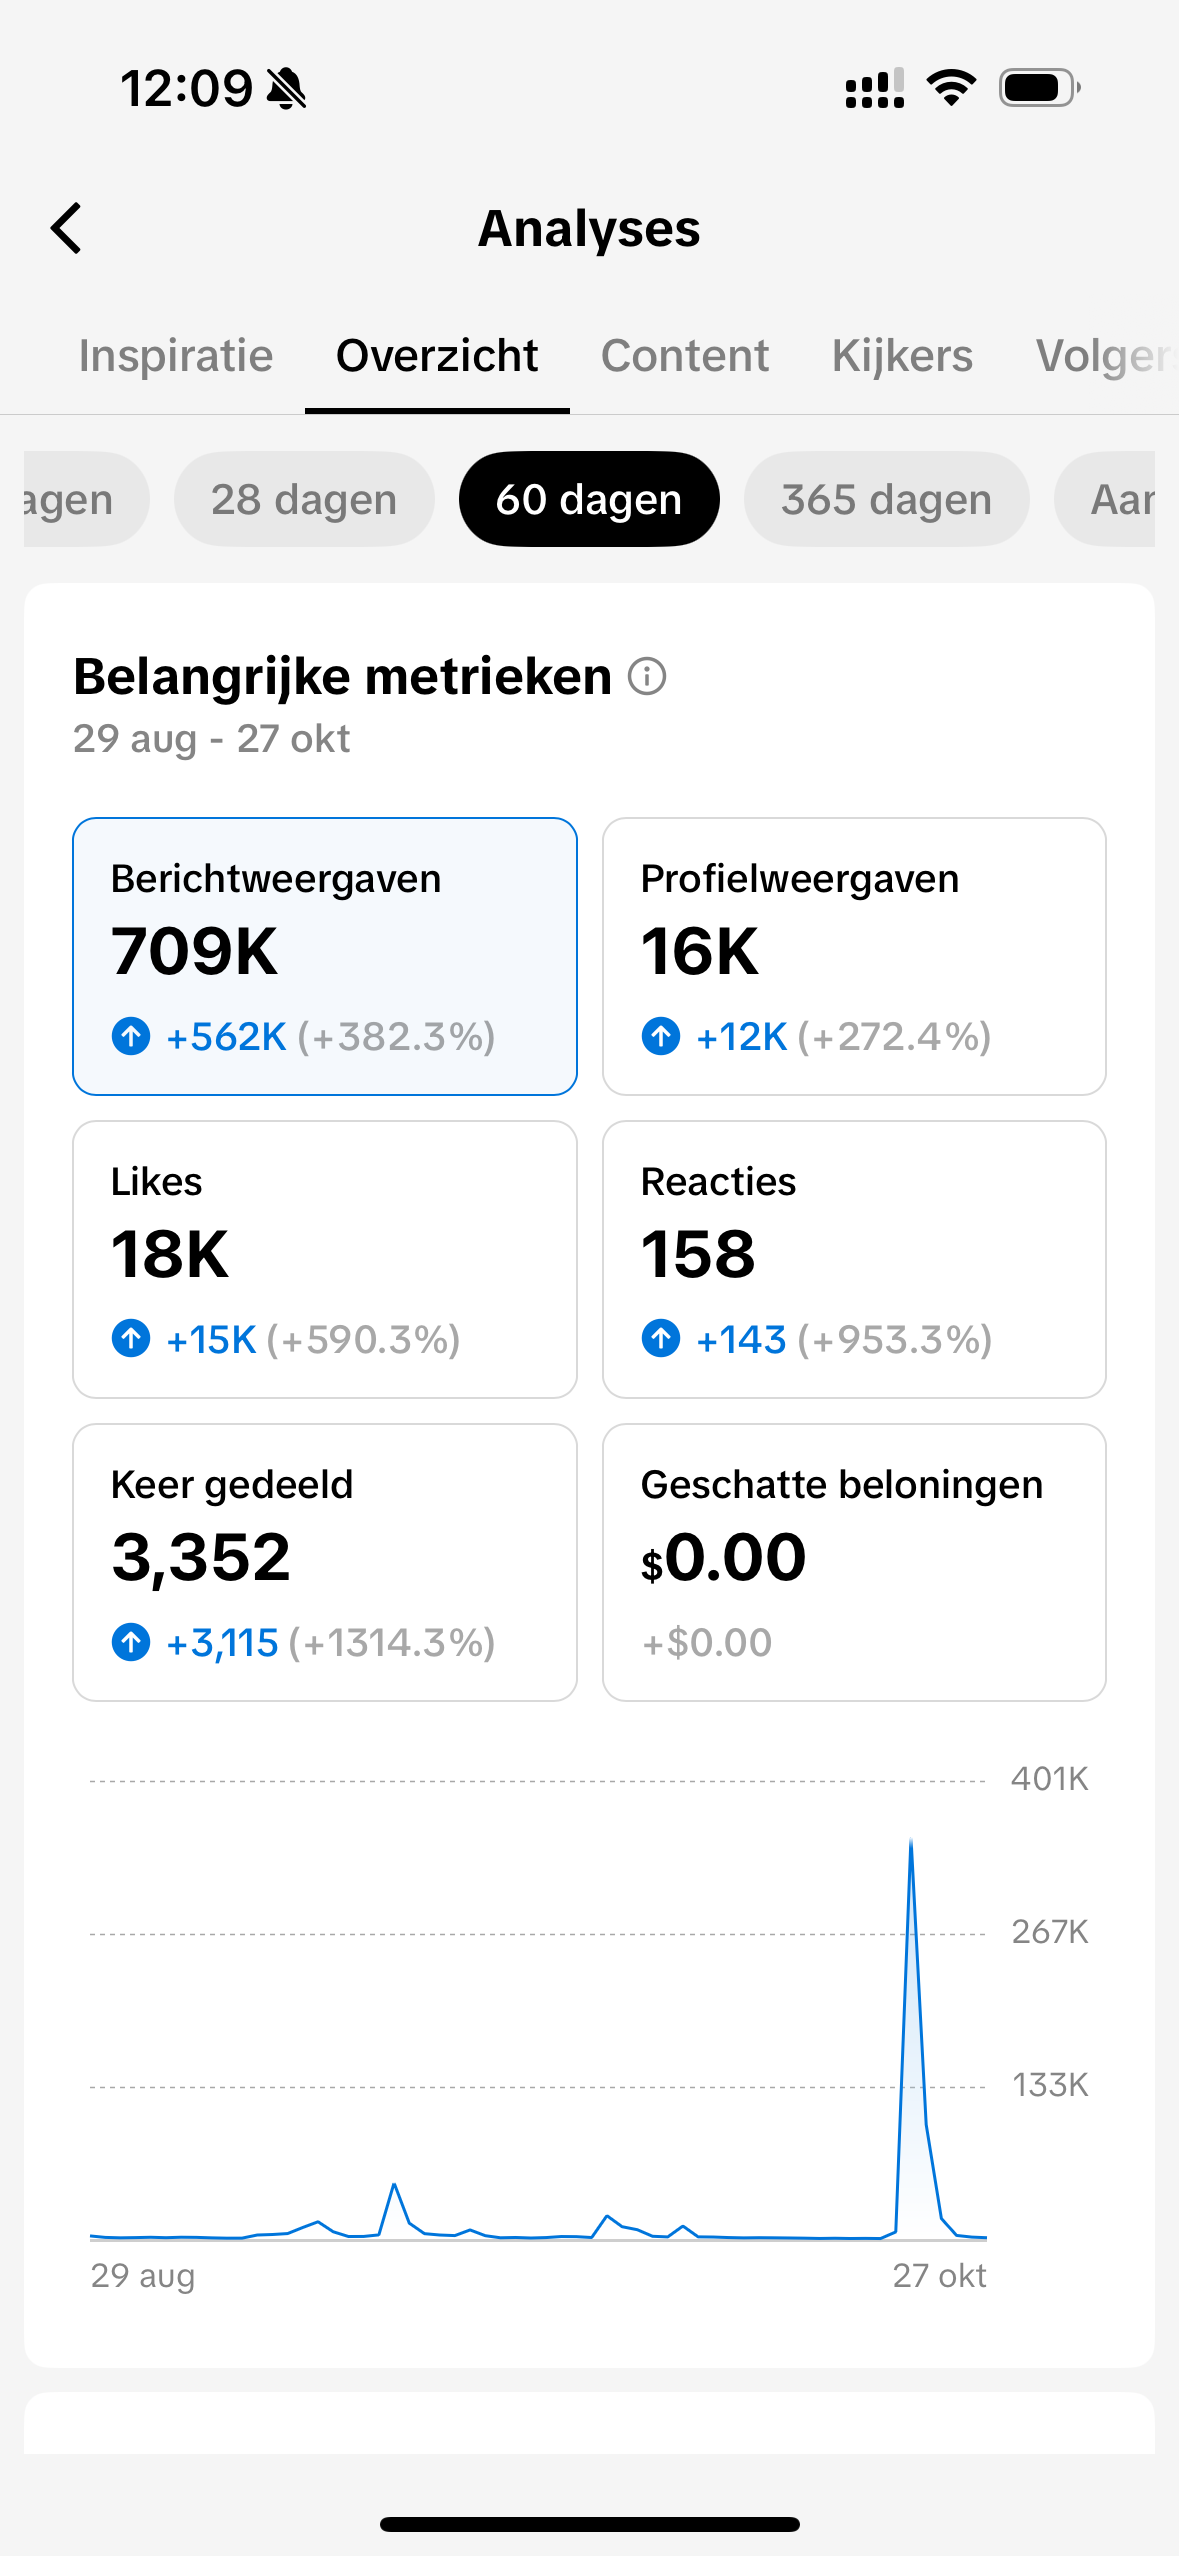Tap the battery status icon

1039,88
